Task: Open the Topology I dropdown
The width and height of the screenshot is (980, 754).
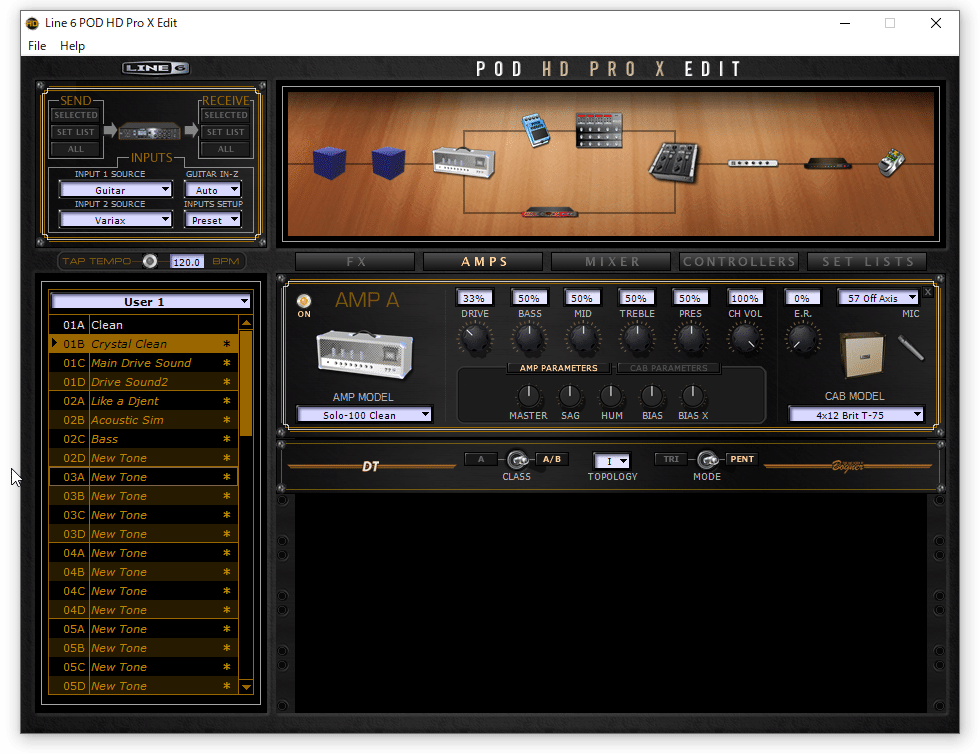Action: [x=611, y=461]
